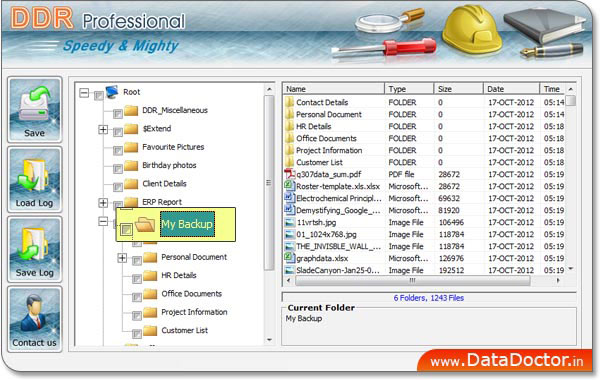This screenshot has height=380, width=600.
Task: Sort file list by Date column
Action: (511, 89)
